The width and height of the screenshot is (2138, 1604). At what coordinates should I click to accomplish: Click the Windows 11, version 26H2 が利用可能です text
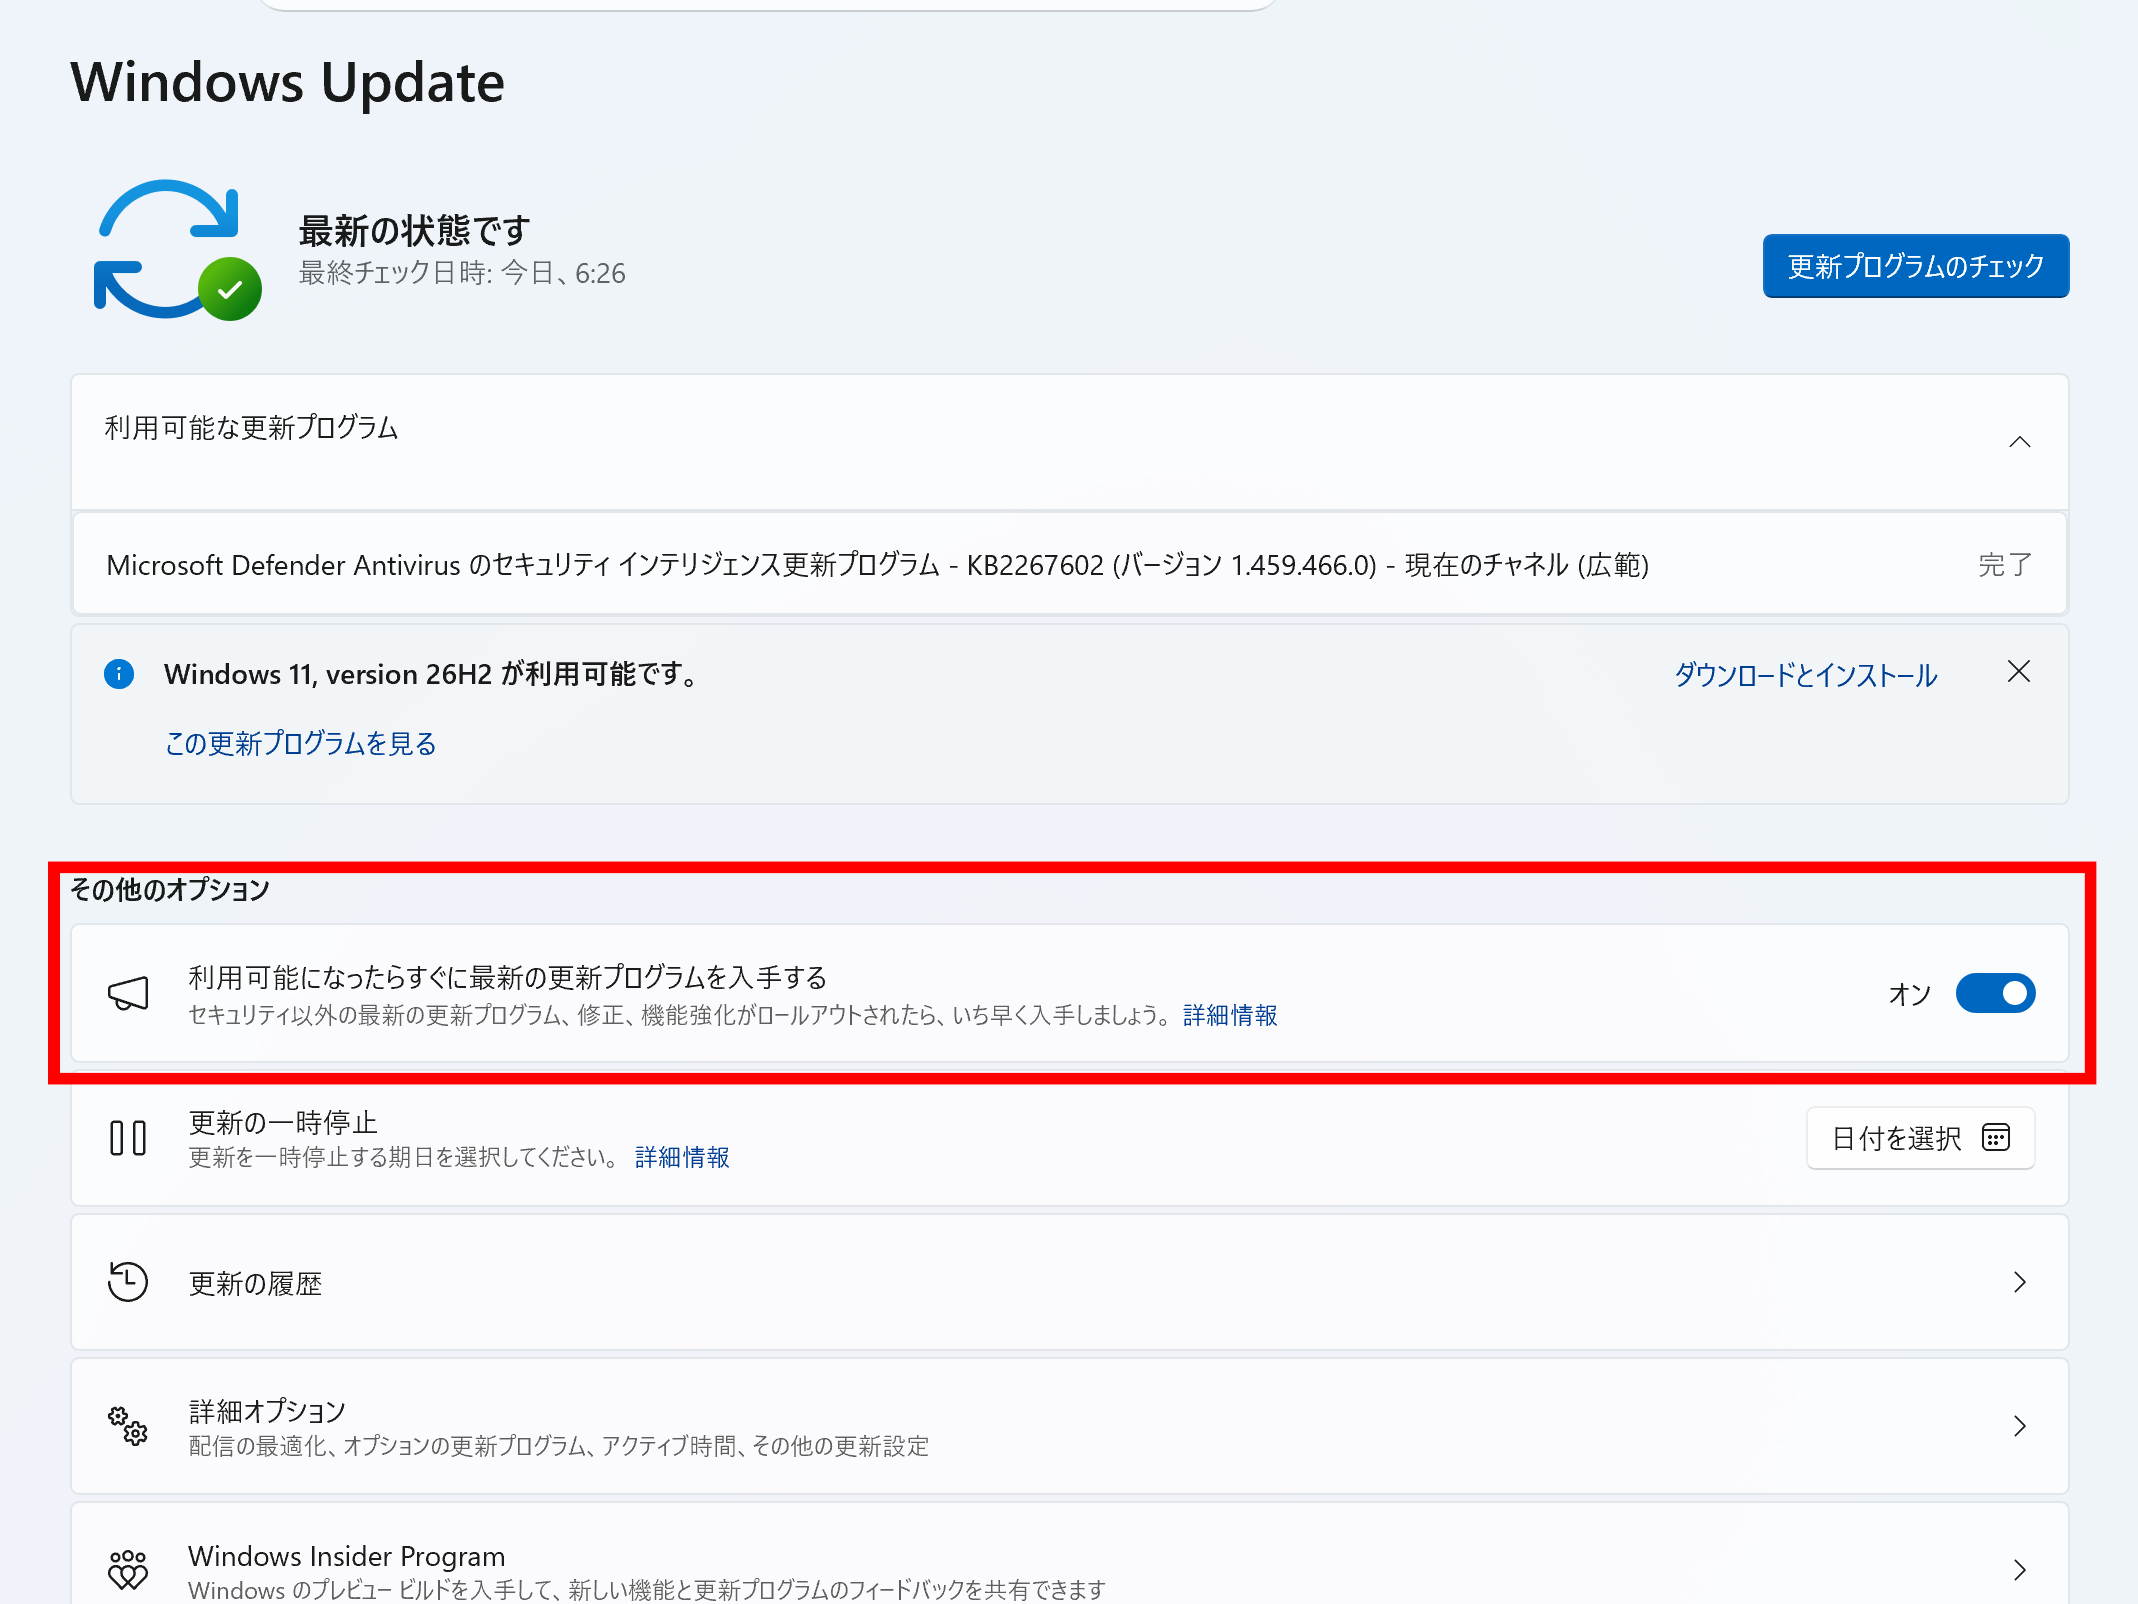click(431, 674)
